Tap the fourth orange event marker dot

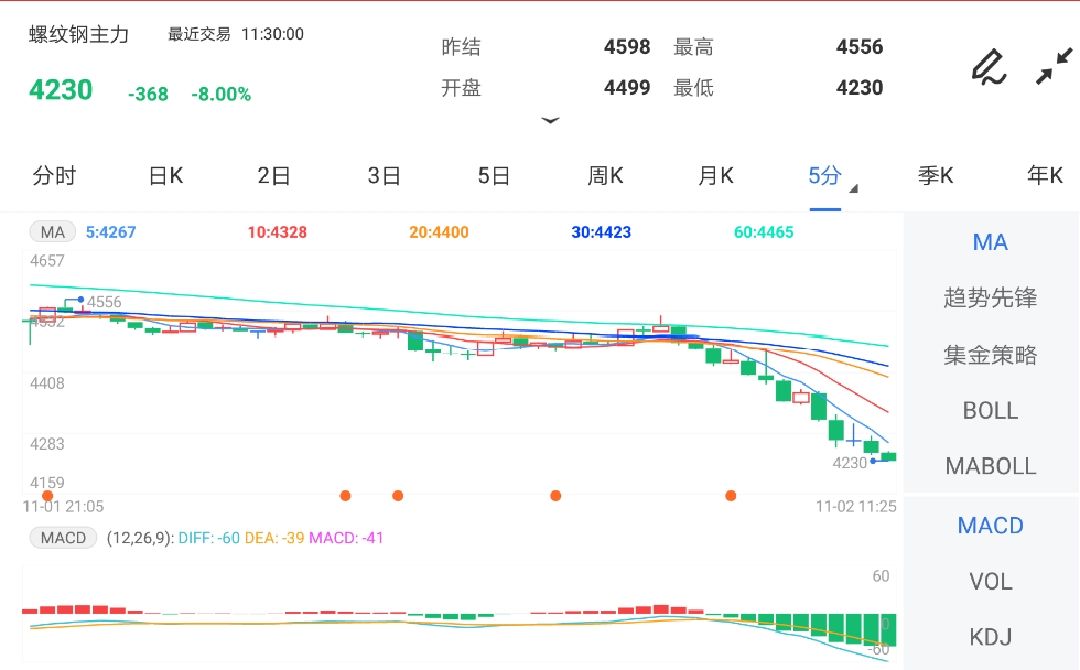click(x=556, y=495)
